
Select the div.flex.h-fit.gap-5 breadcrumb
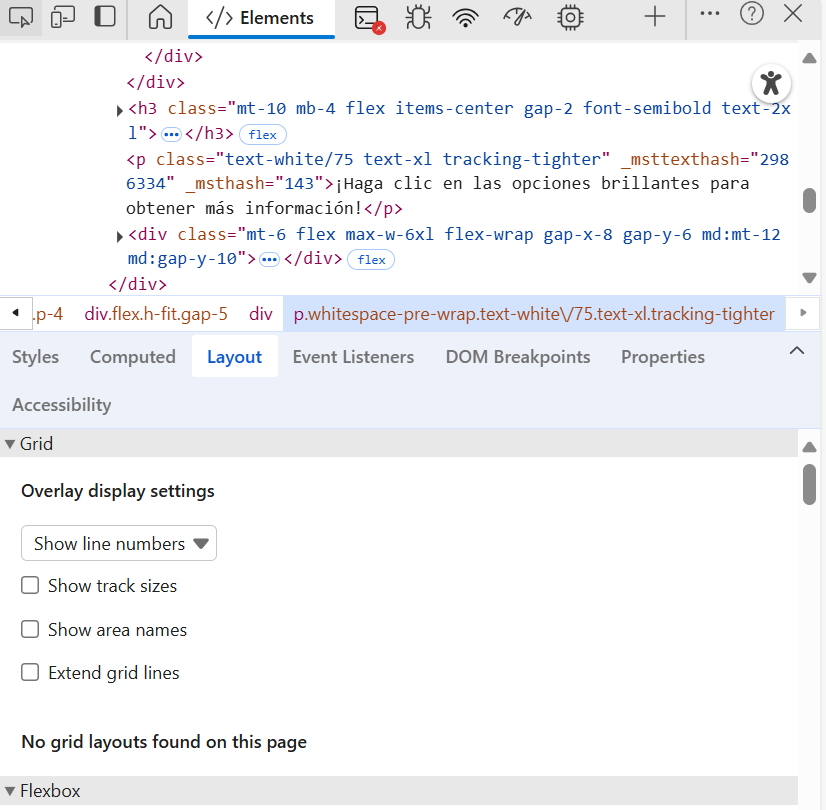point(156,314)
